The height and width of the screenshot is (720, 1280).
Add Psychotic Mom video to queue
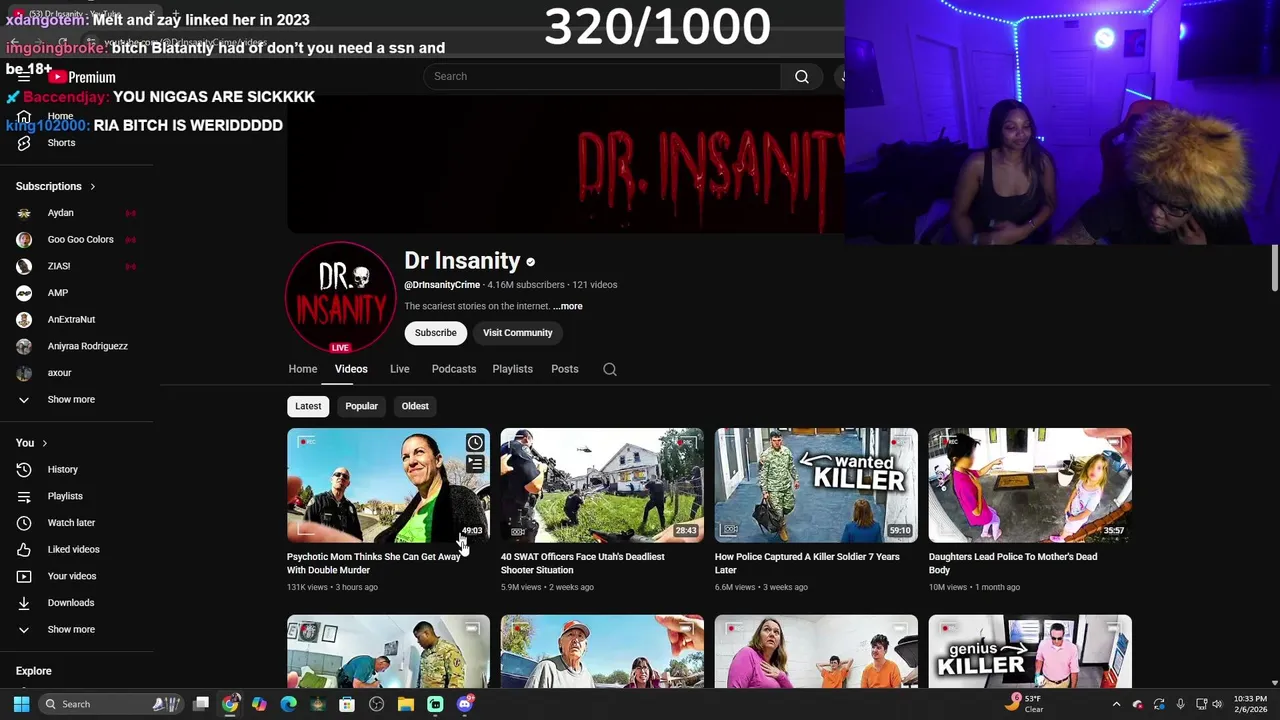pyautogui.click(x=475, y=465)
